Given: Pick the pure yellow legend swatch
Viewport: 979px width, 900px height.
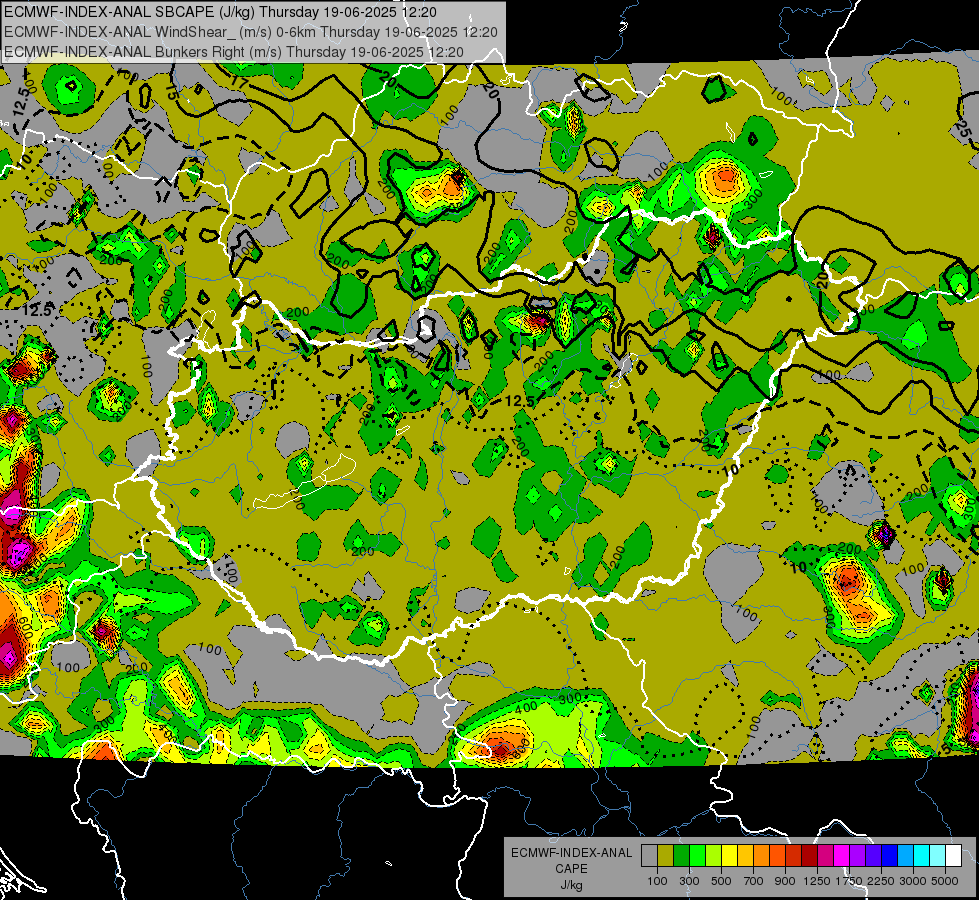Looking at the screenshot, I should (729, 856).
